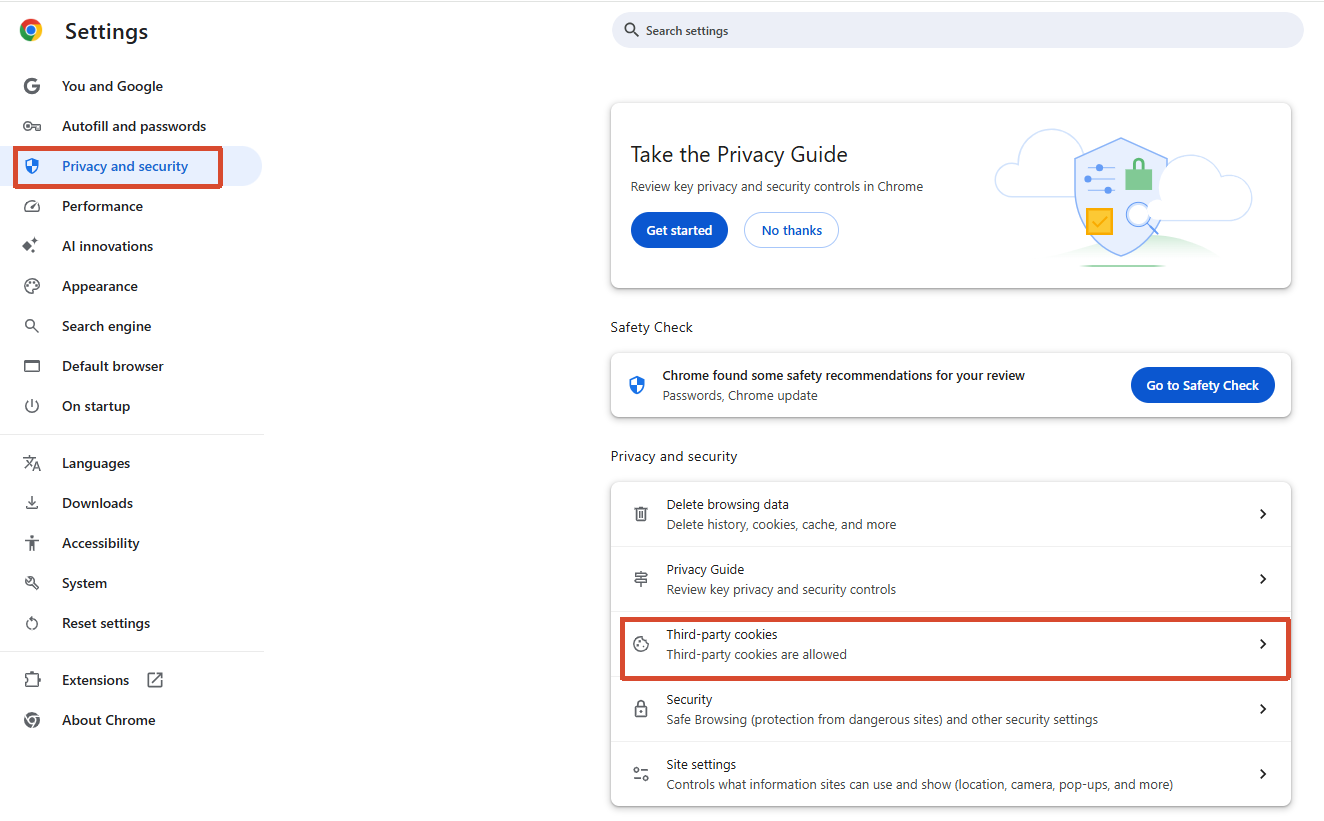This screenshot has height=821, width=1324.
Task: Click the Accessibility person icon
Action: (x=32, y=543)
